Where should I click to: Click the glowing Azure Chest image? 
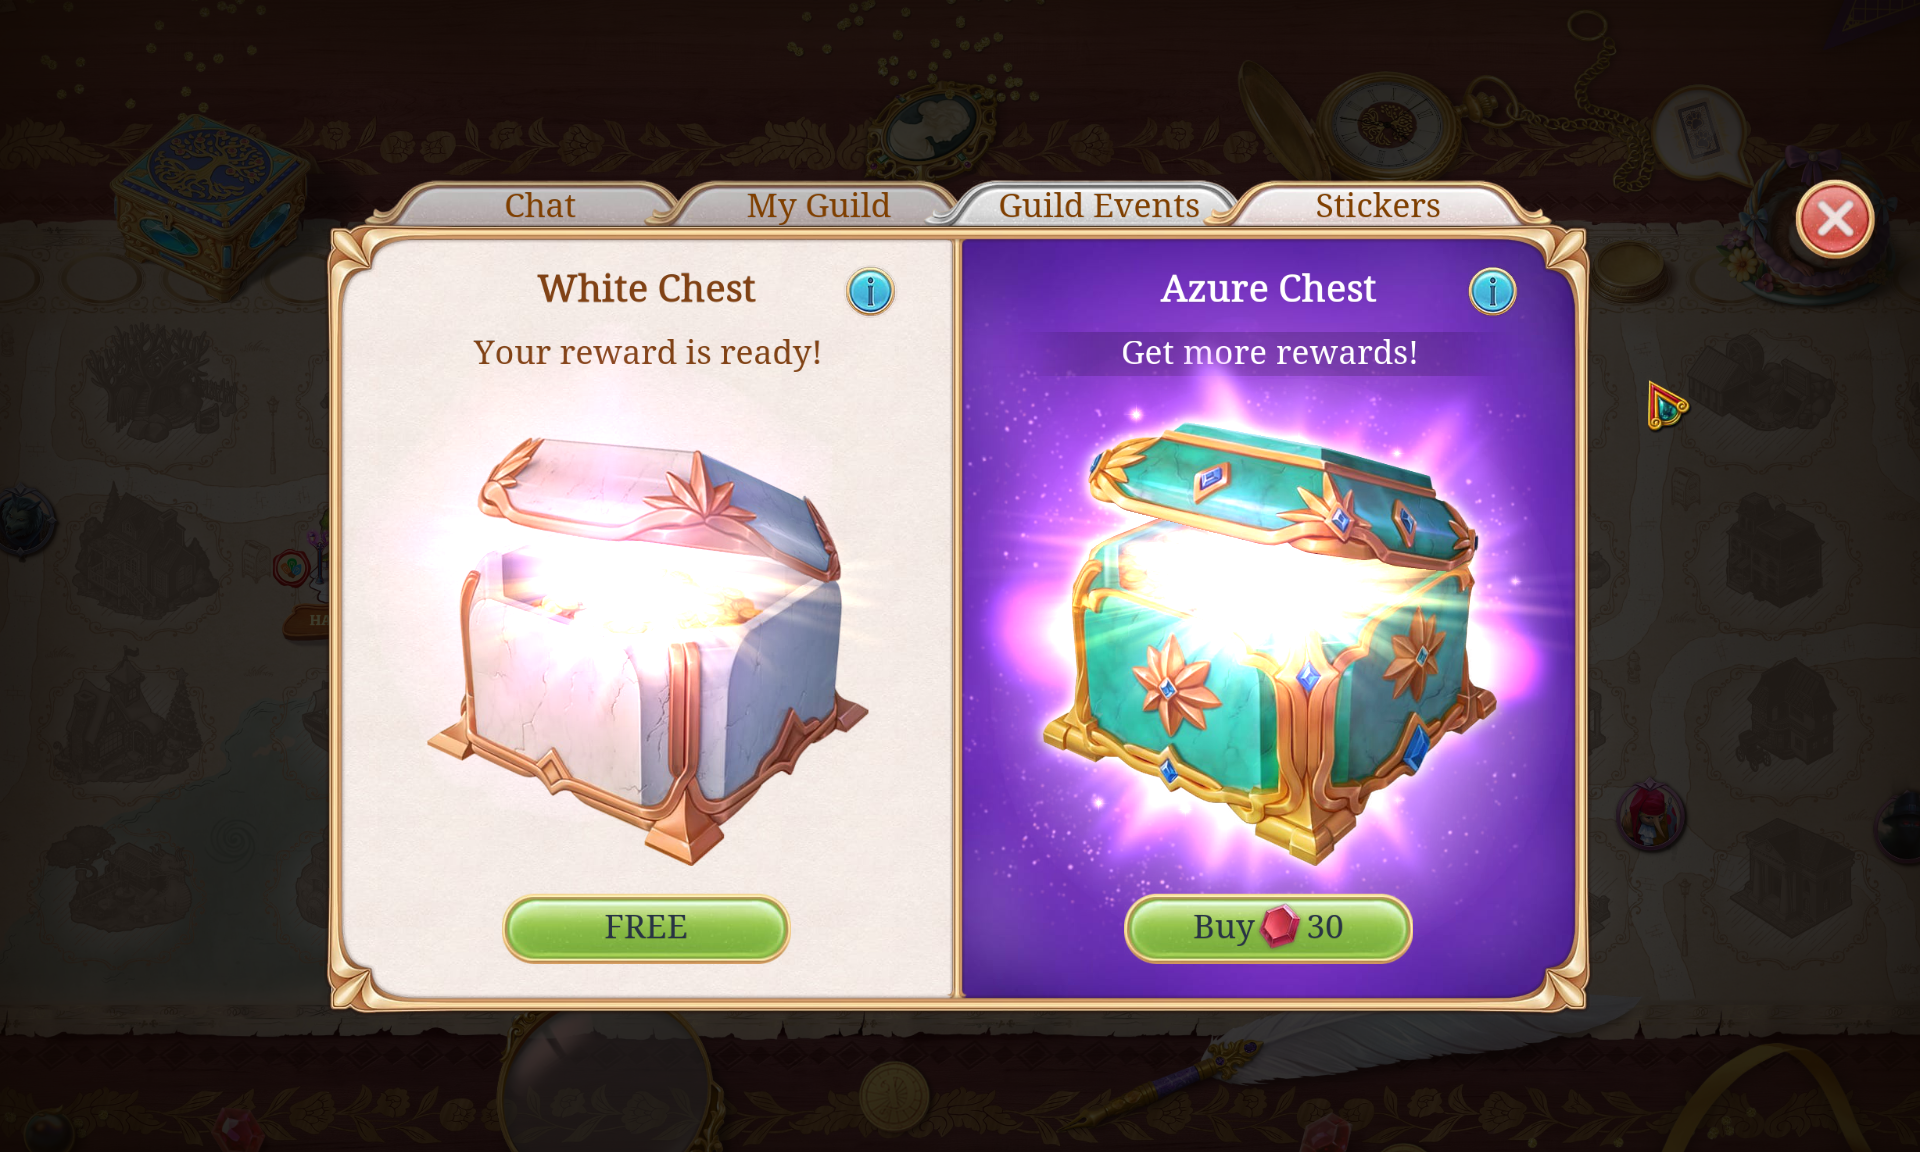tap(1268, 642)
